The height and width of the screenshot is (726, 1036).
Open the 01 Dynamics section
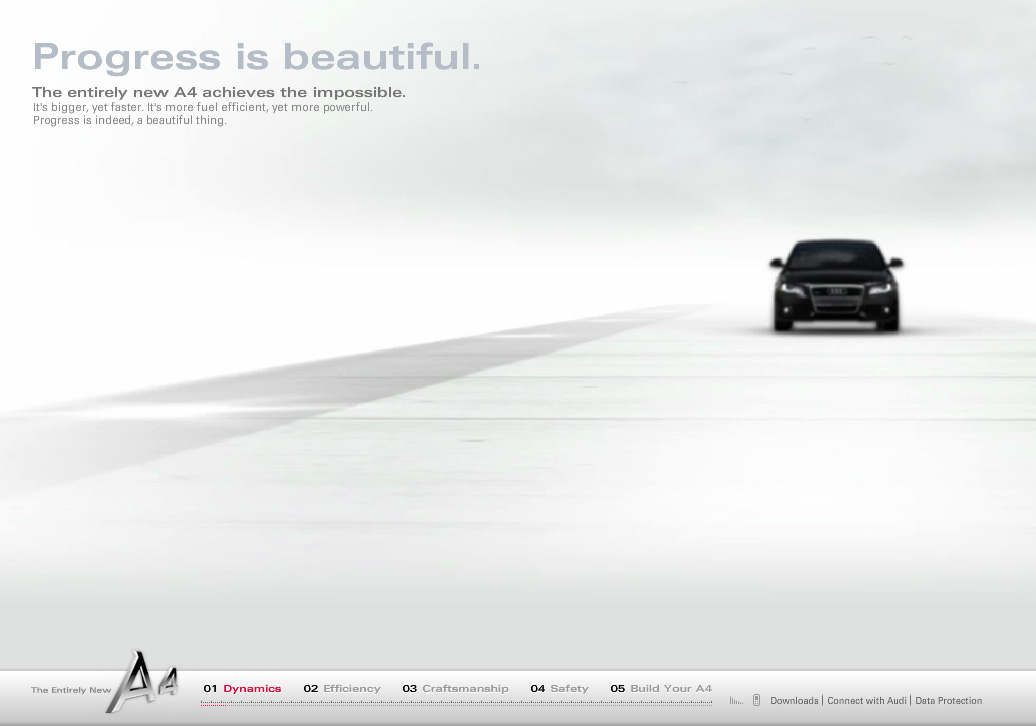click(x=242, y=688)
